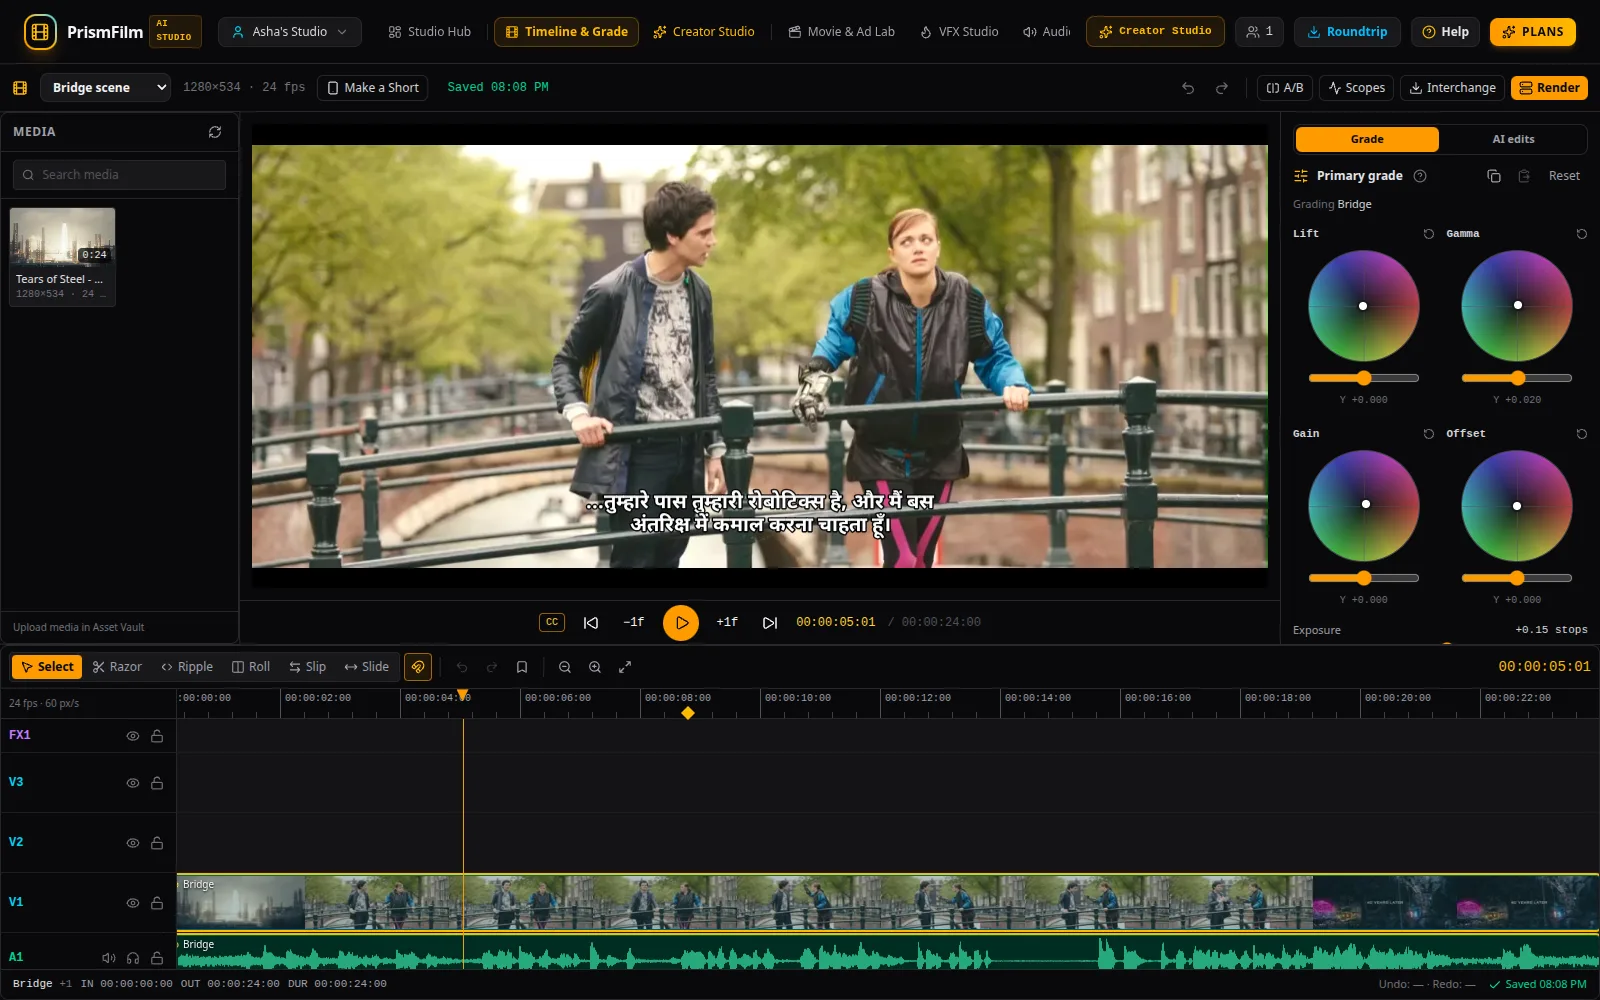Reset the Offset wheel

(1582, 434)
